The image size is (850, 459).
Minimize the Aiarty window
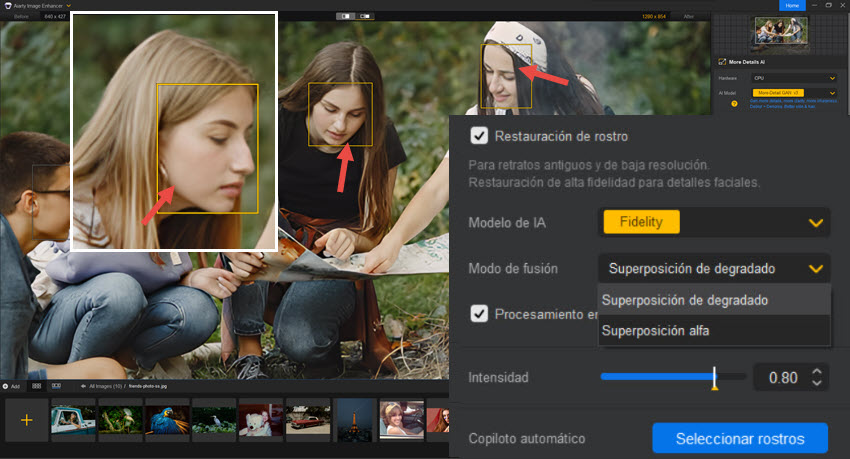pos(814,5)
